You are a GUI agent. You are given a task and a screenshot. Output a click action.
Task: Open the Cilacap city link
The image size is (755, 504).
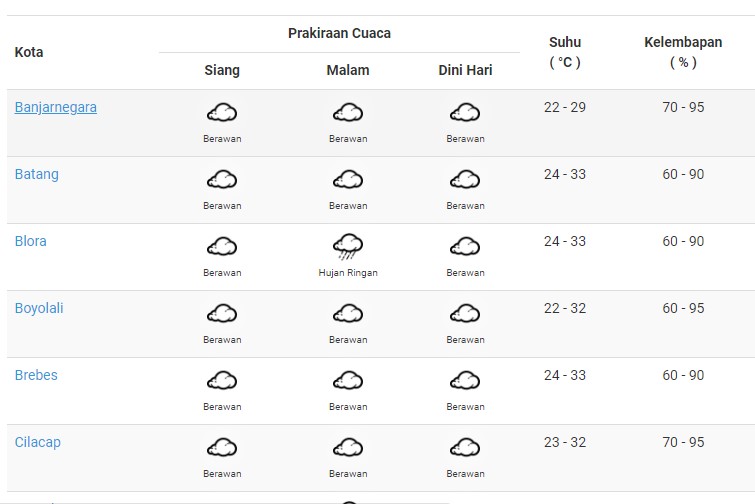pos(38,442)
